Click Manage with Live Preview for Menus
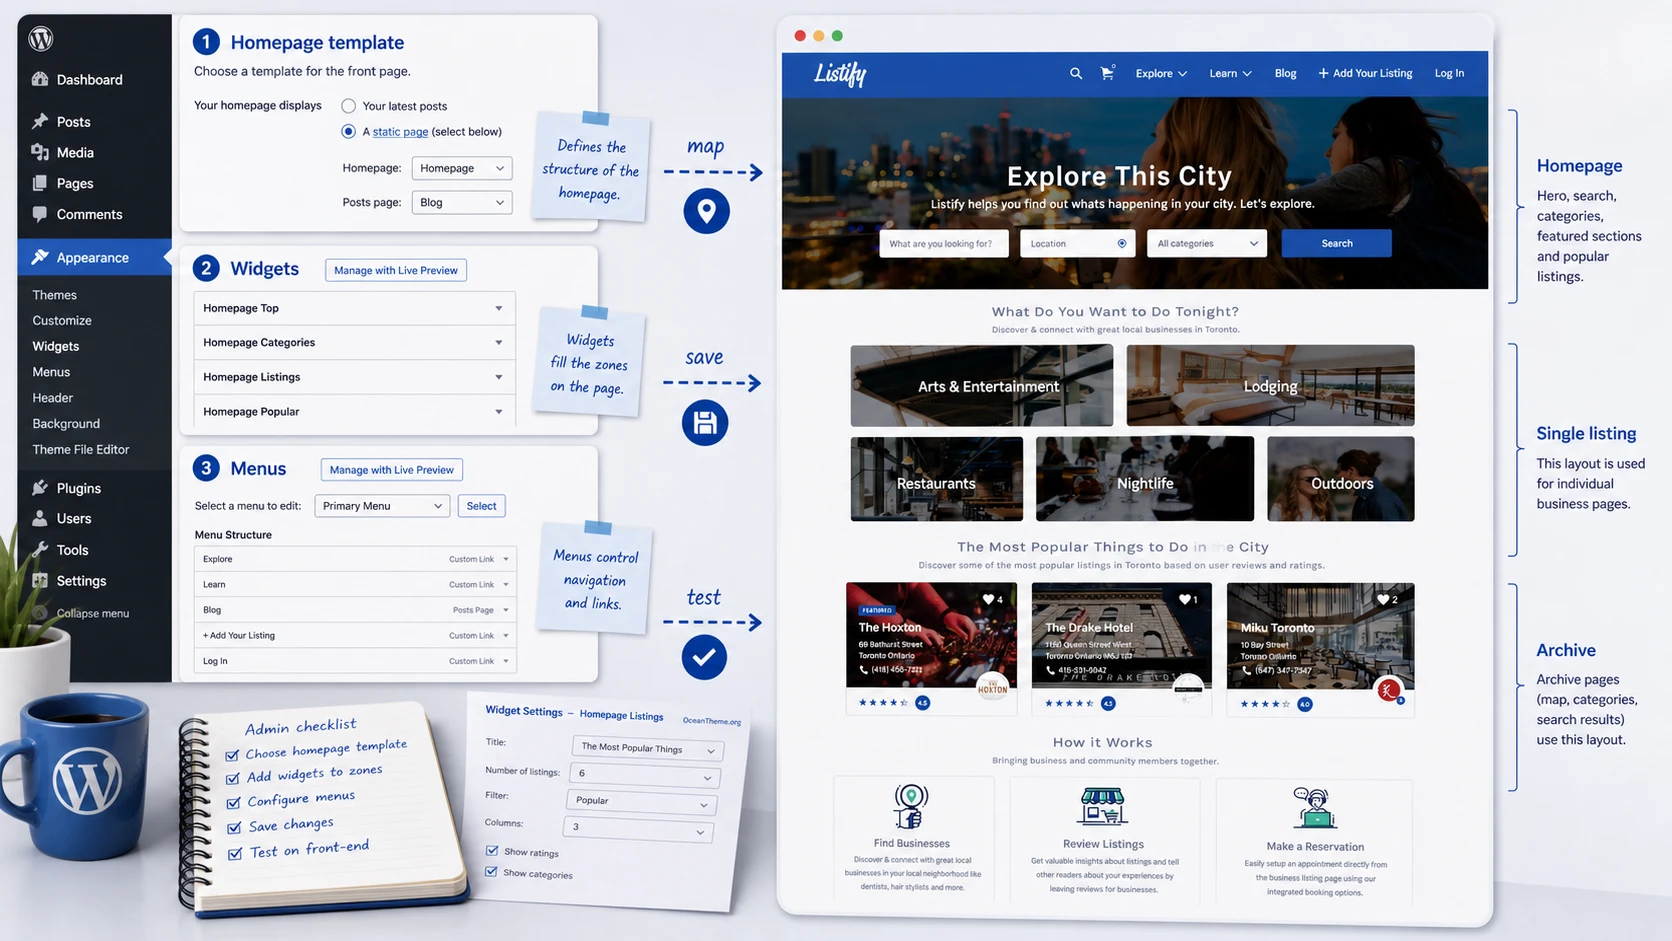The image size is (1672, 941). pos(392,470)
